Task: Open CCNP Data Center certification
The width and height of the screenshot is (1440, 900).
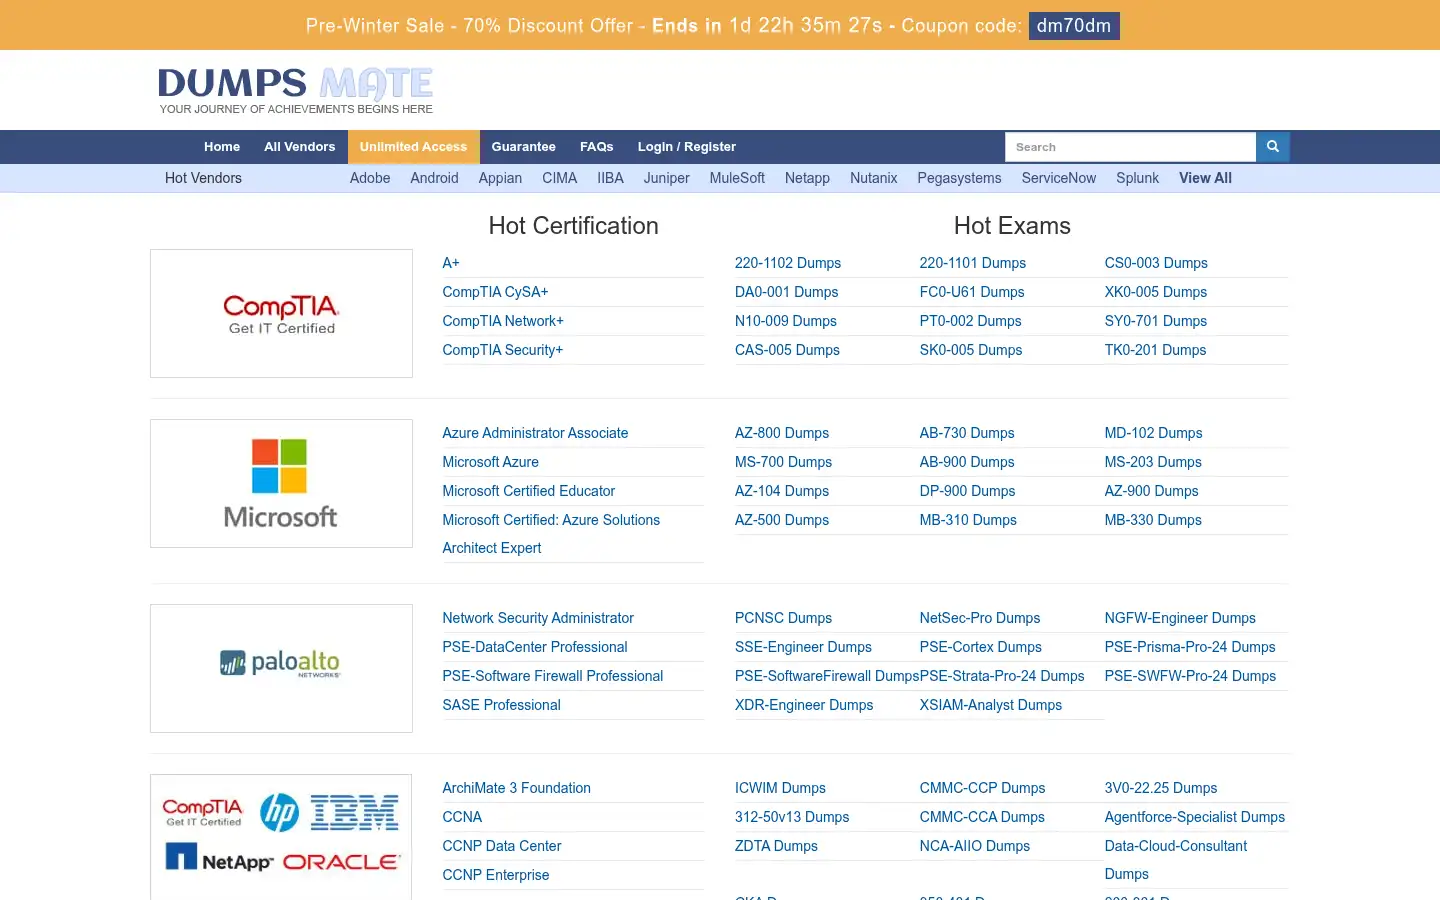Action: tap(502, 846)
